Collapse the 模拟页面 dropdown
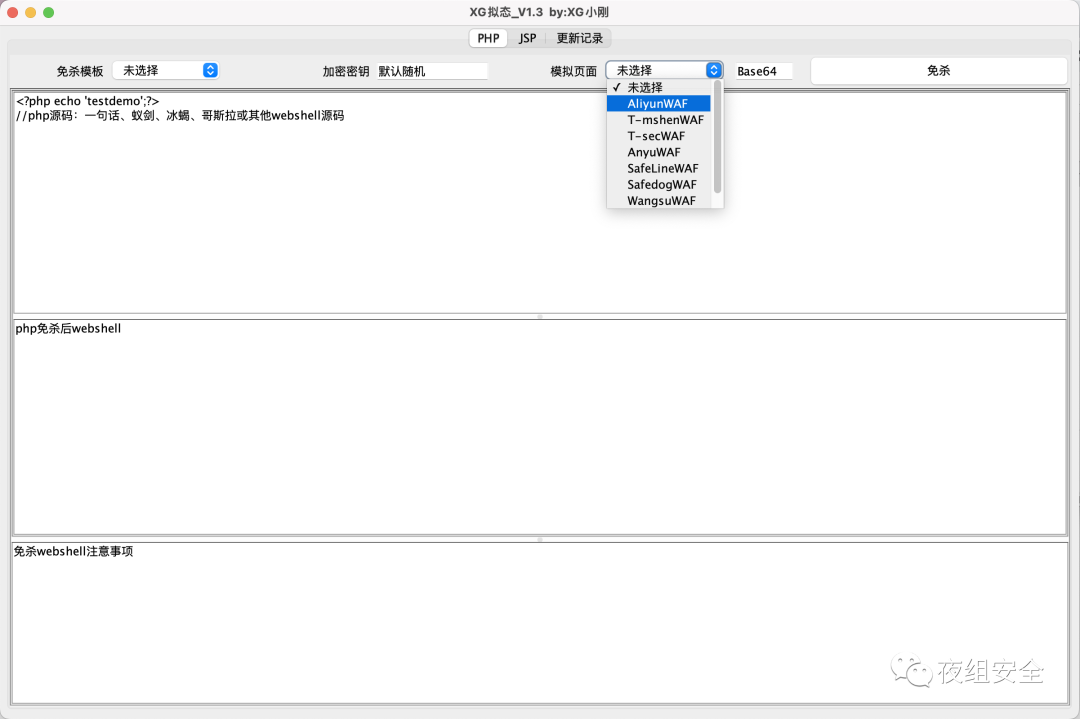Screen dimensions: 1080x719 click(664, 70)
